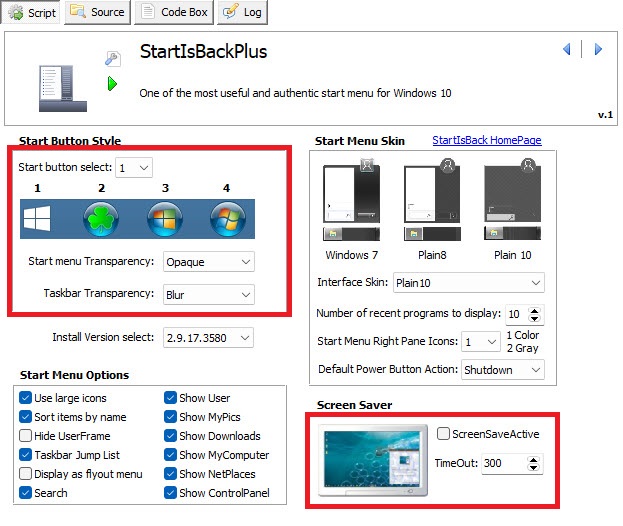Decrease number of recent programs
The height and width of the screenshot is (526, 623).
click(x=534, y=318)
